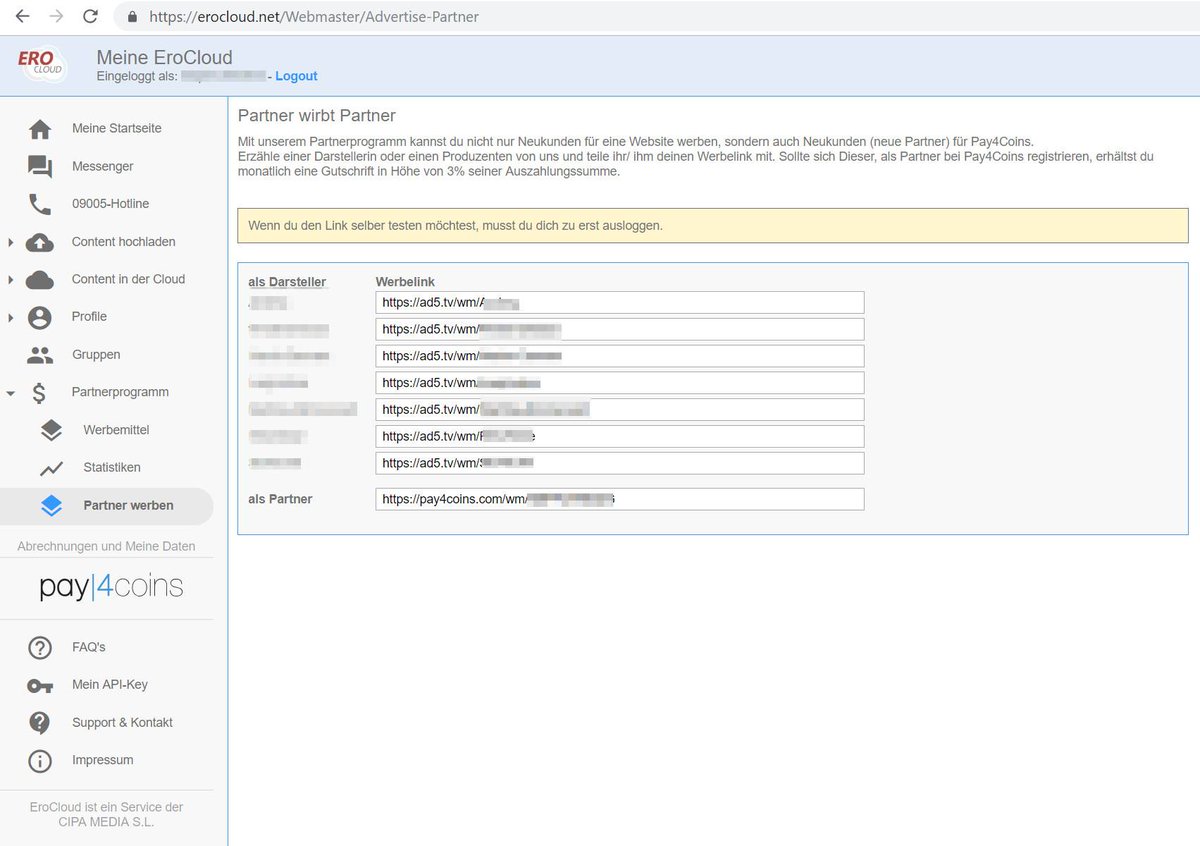Expand the Content in der Cloud arrow

tap(10, 279)
